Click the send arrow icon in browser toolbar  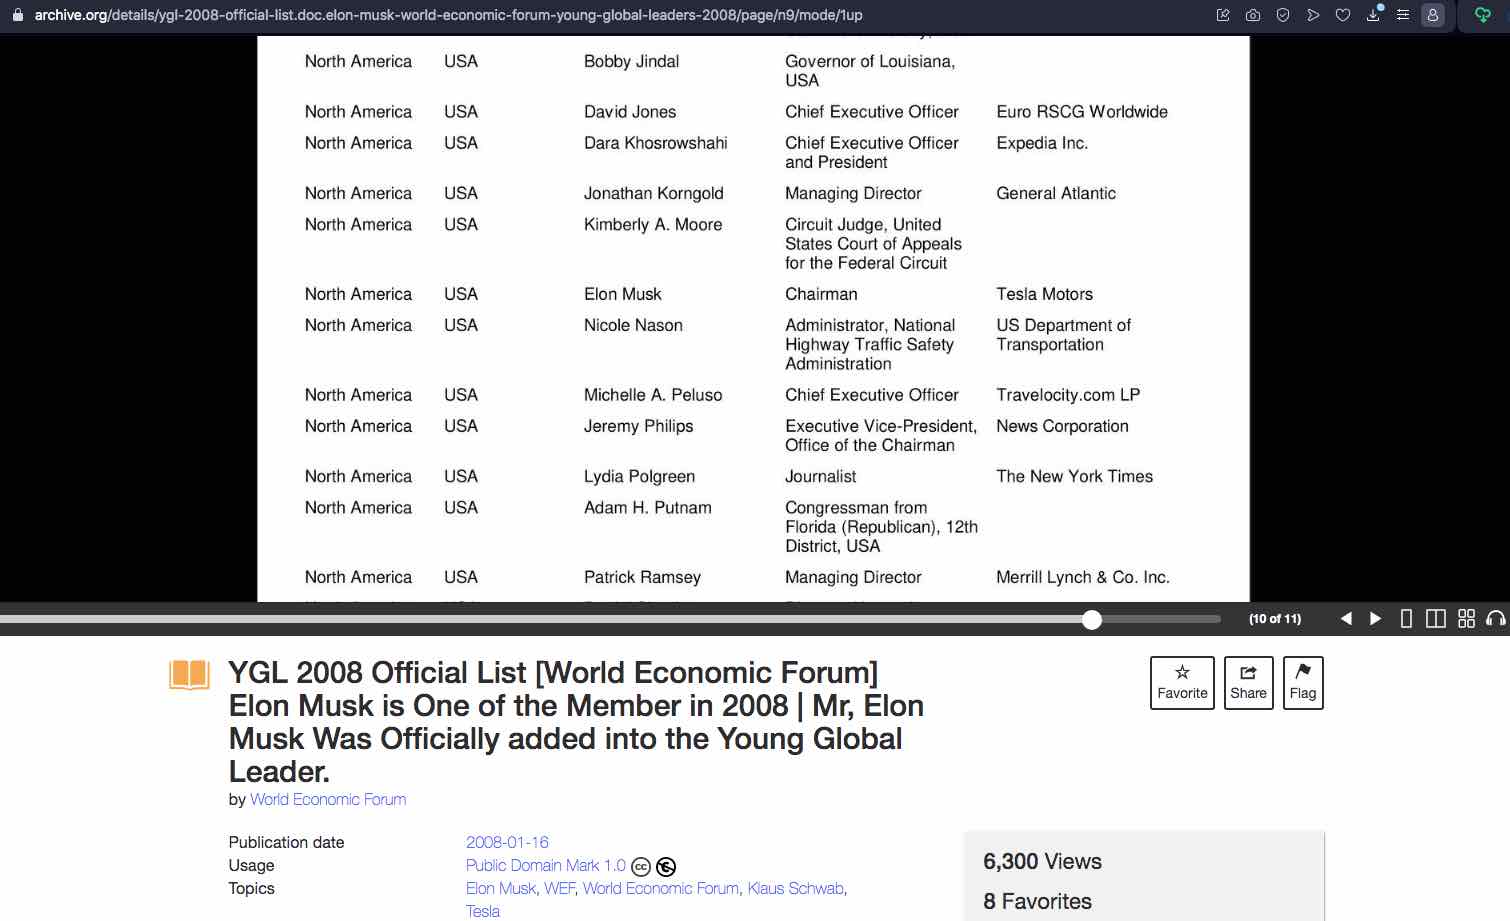[1313, 15]
